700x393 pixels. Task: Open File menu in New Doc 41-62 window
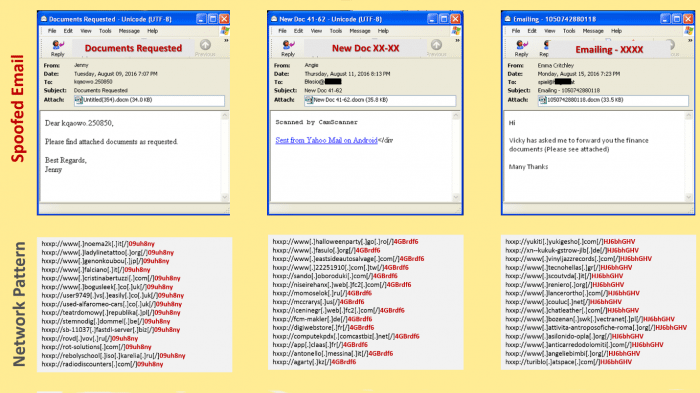click(283, 31)
